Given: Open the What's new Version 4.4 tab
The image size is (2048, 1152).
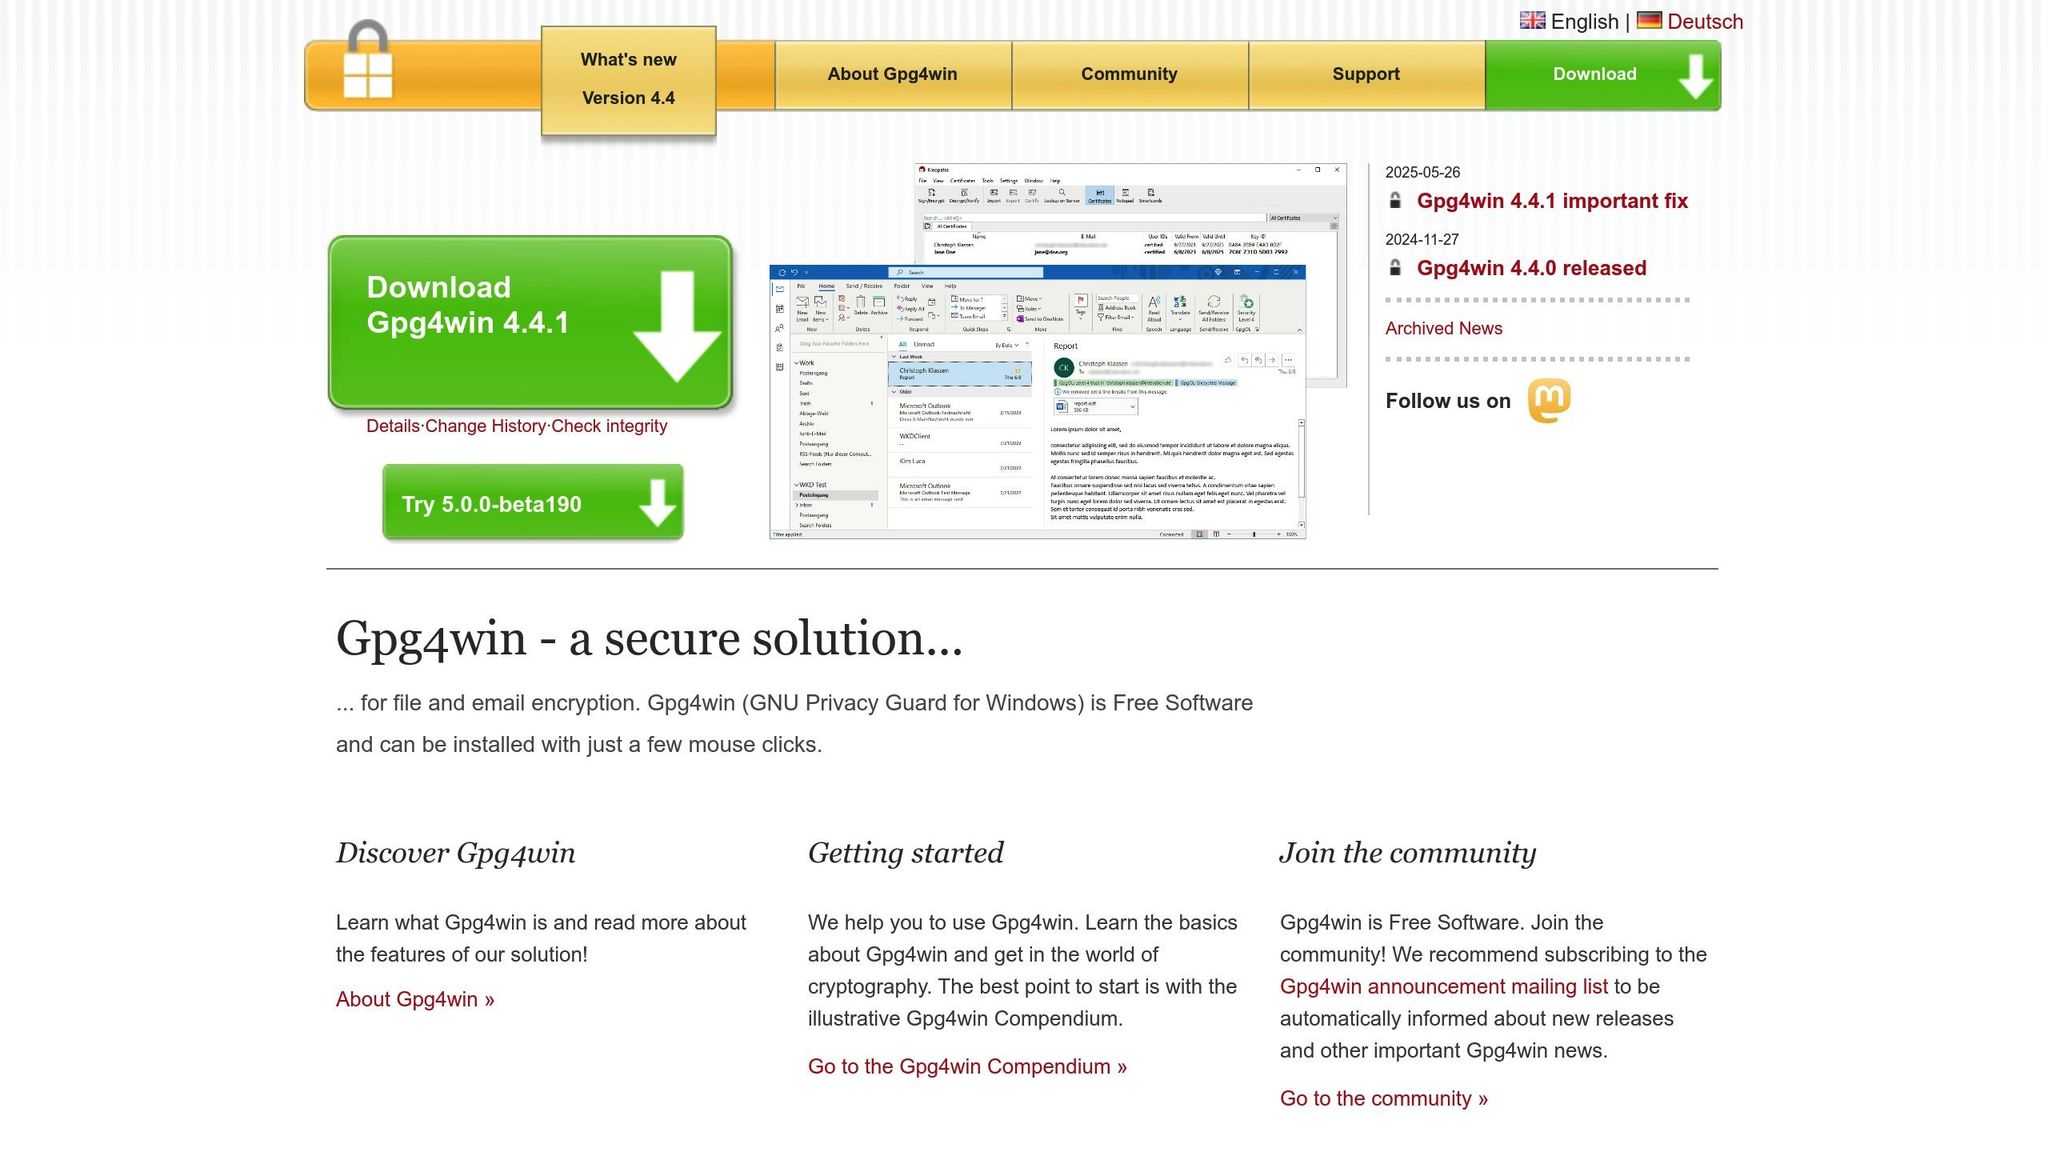Looking at the screenshot, I should point(628,80).
